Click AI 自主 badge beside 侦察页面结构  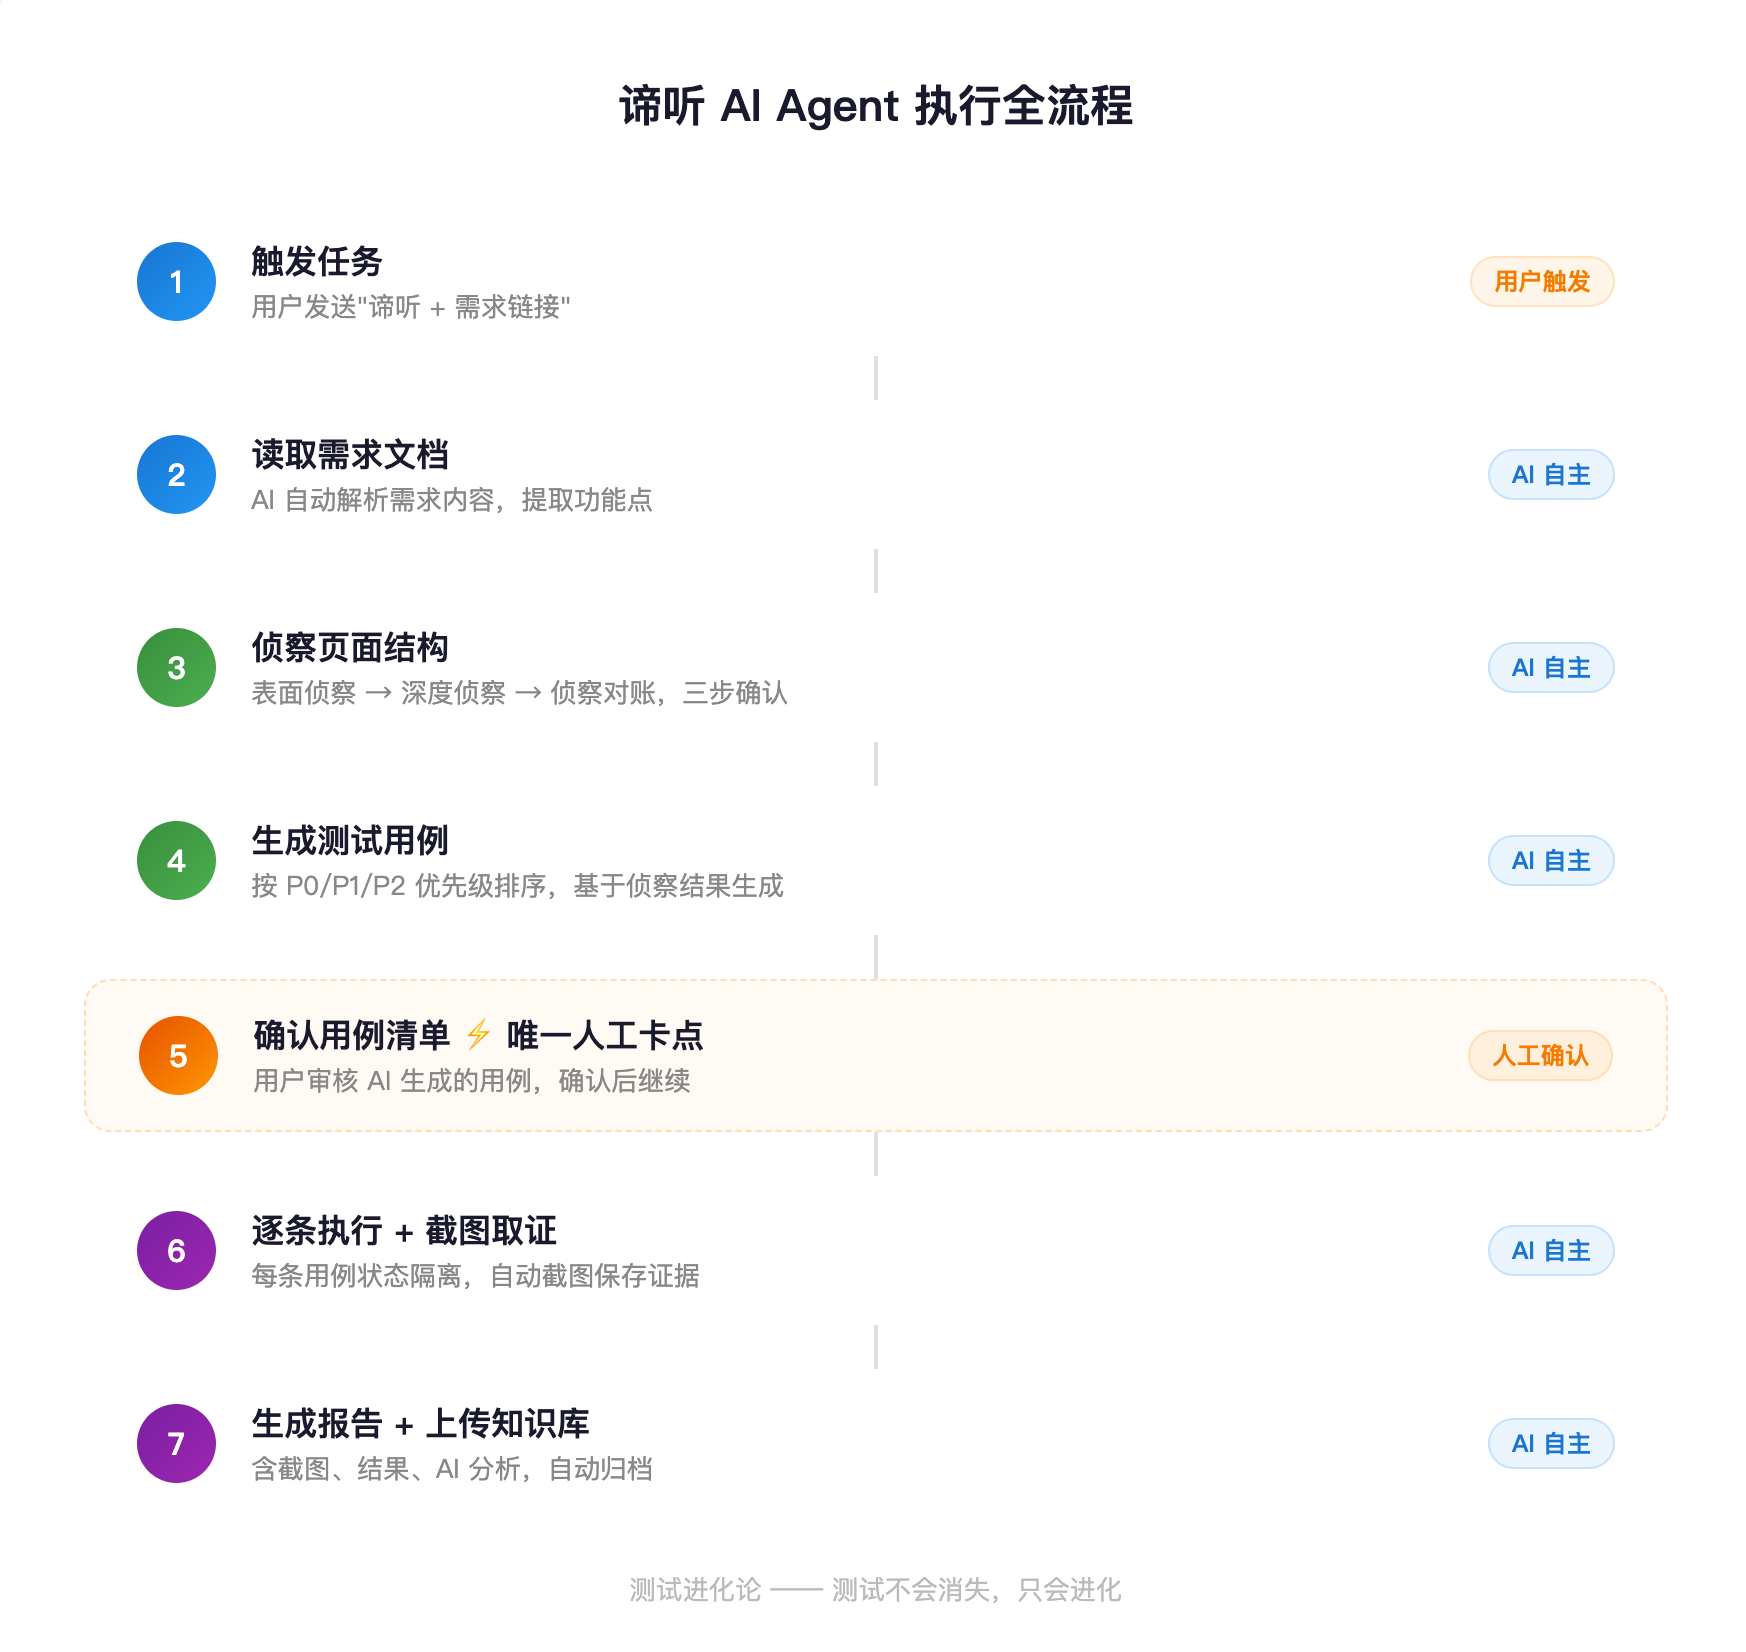(1550, 668)
